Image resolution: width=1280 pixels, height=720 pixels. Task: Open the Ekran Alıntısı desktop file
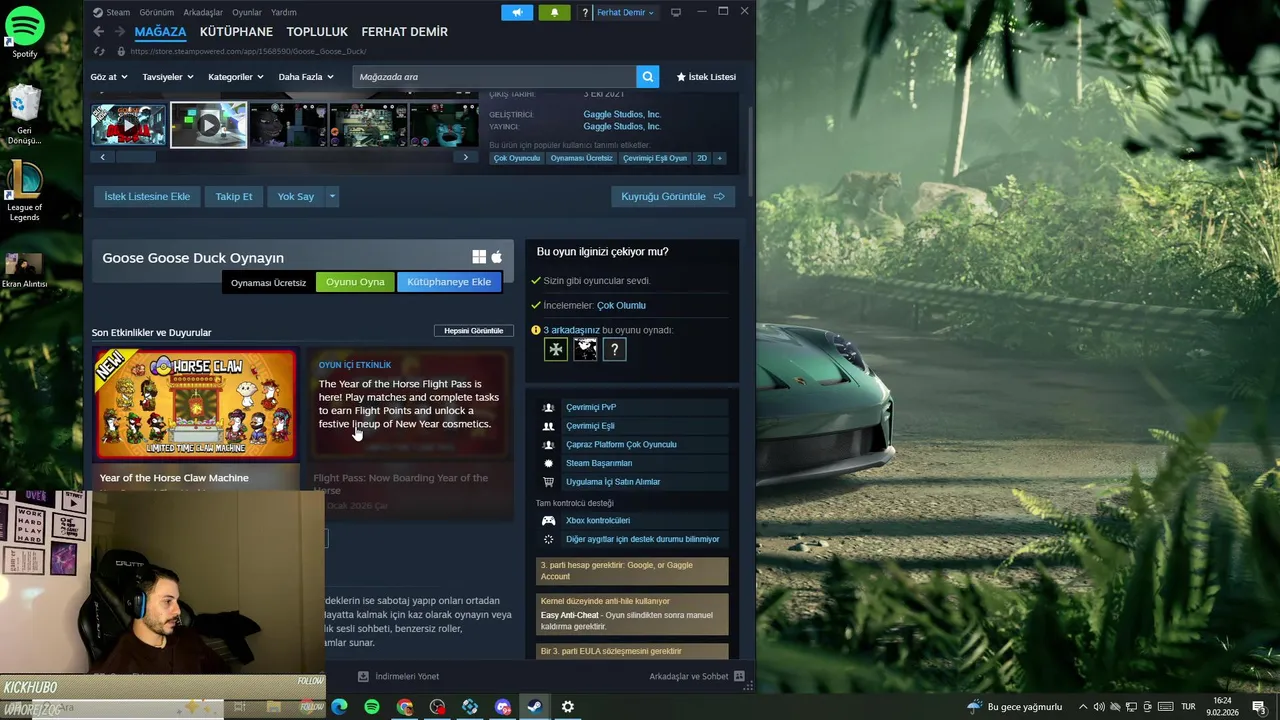(x=25, y=270)
